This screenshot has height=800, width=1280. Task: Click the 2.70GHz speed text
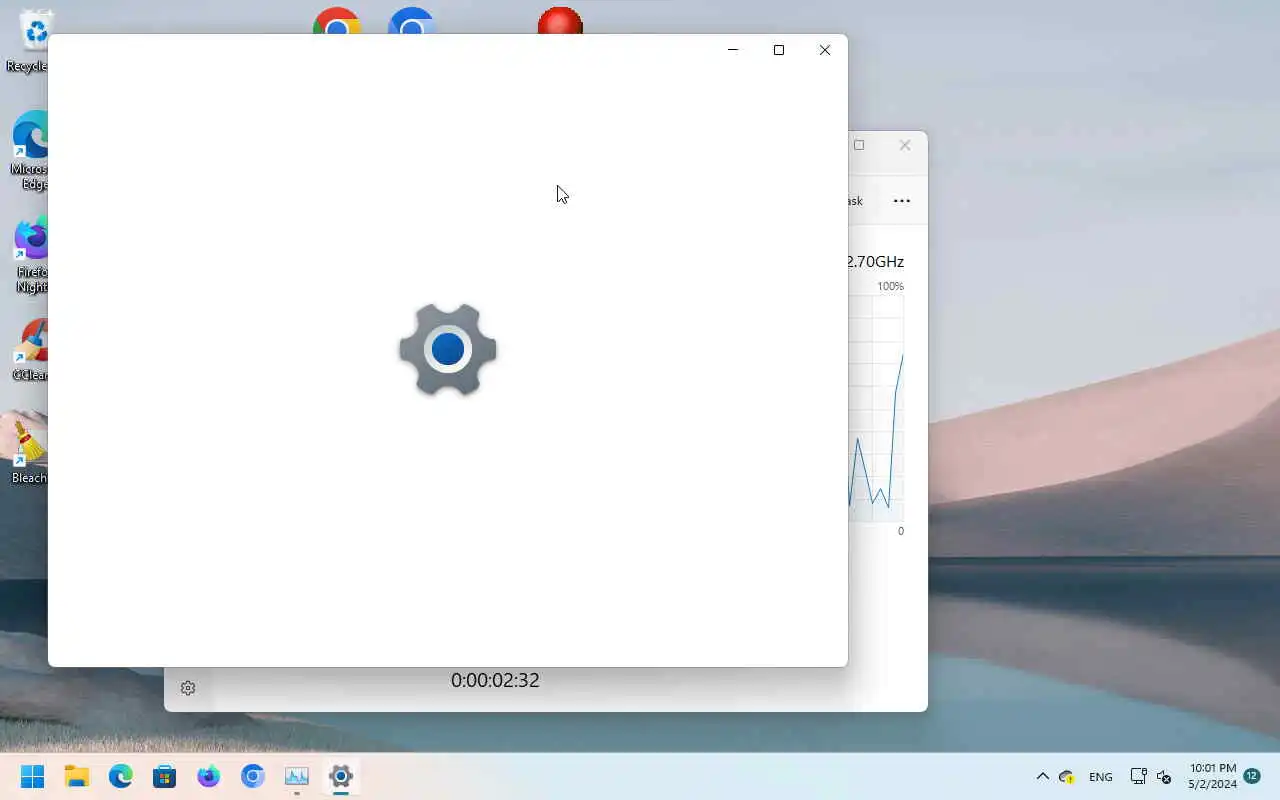[x=876, y=262]
